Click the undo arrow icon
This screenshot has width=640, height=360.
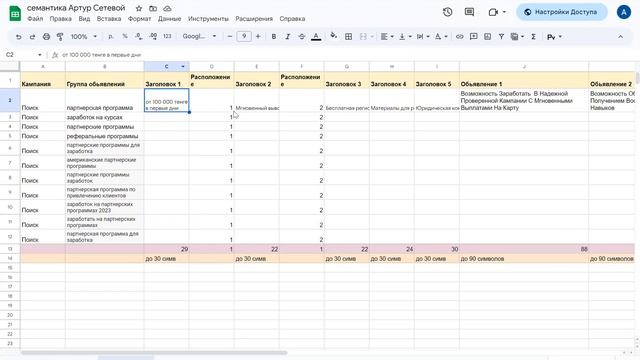tap(18, 37)
